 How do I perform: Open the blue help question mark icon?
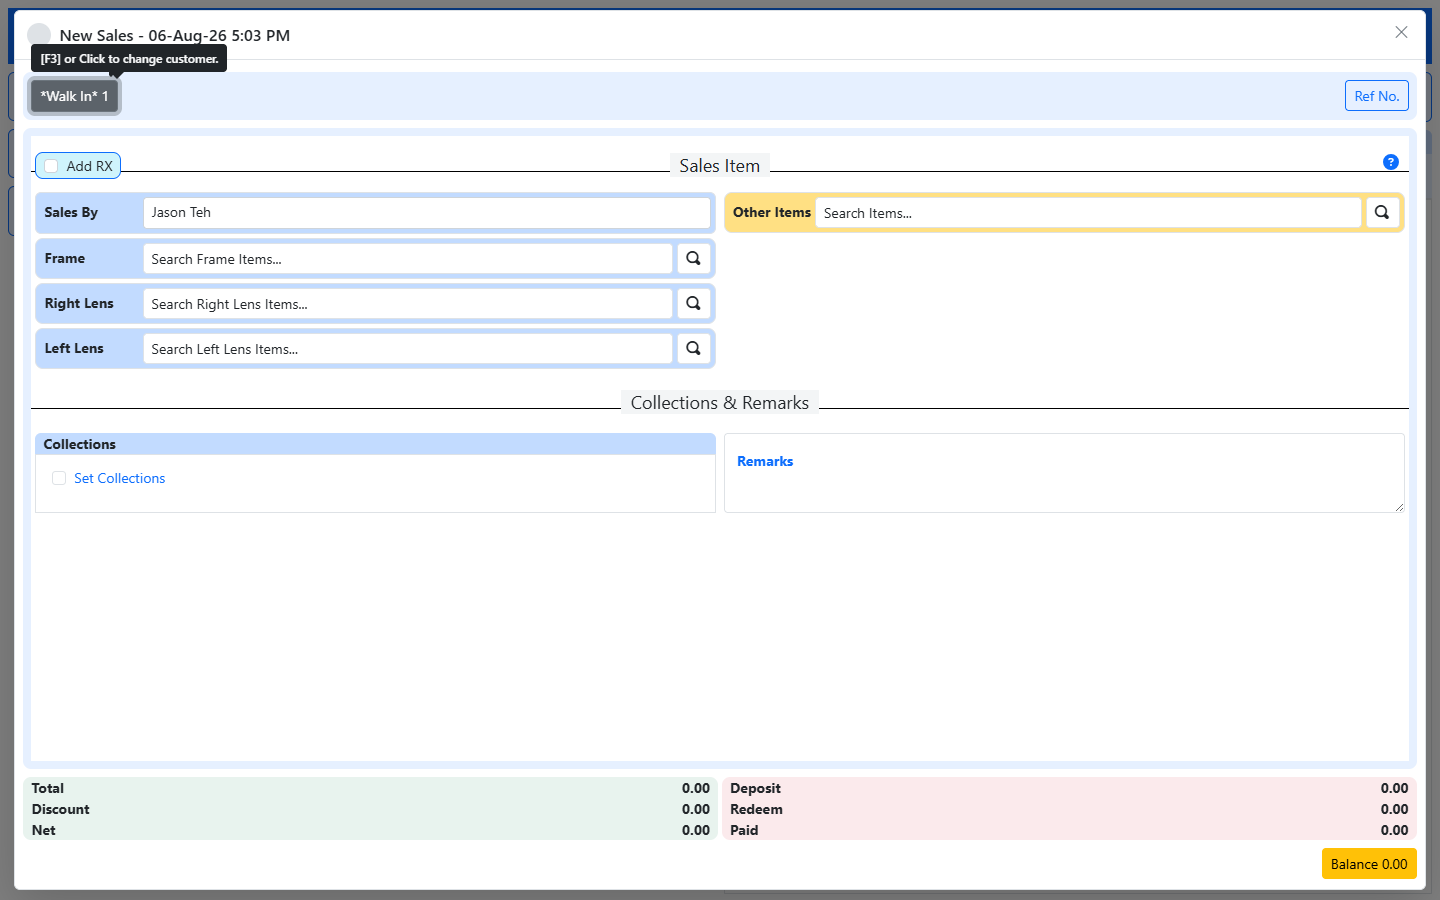coord(1390,162)
